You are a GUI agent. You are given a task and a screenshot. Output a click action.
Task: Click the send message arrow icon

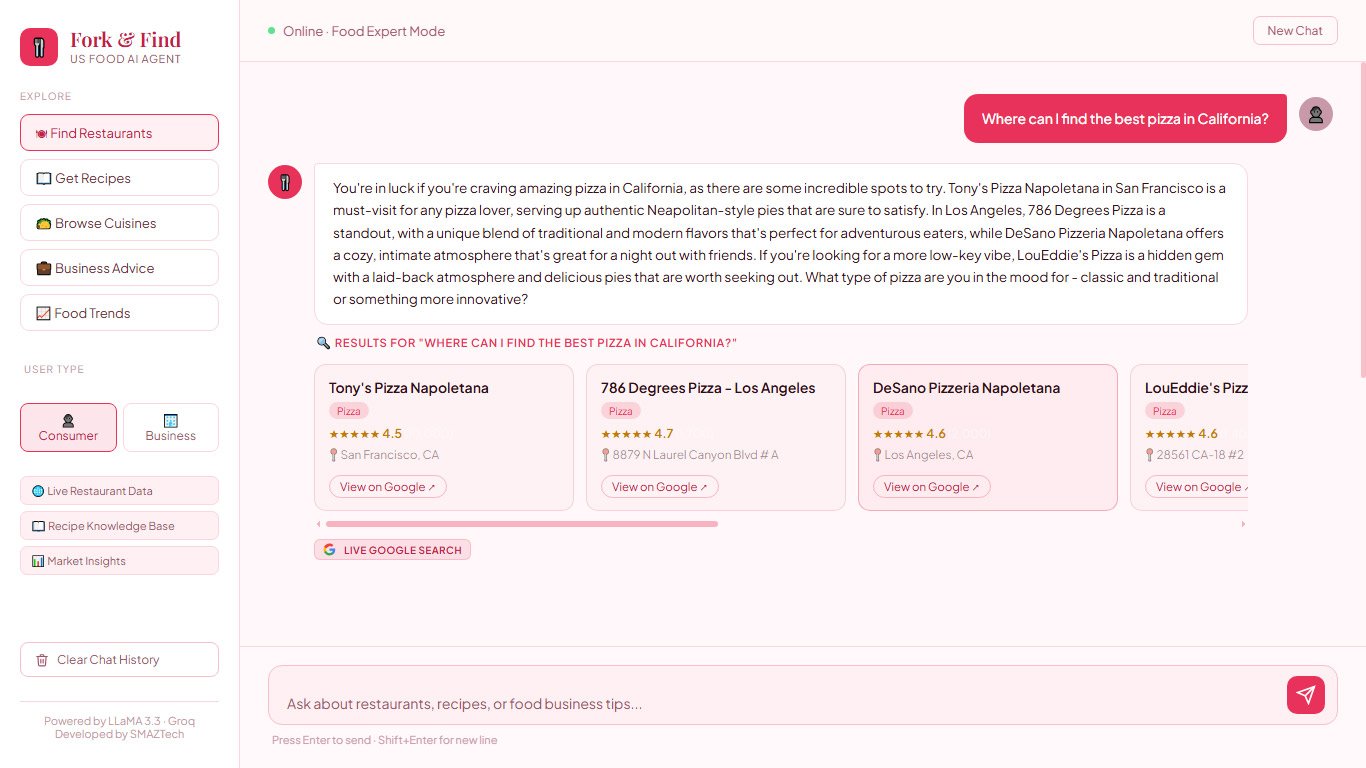tap(1306, 695)
